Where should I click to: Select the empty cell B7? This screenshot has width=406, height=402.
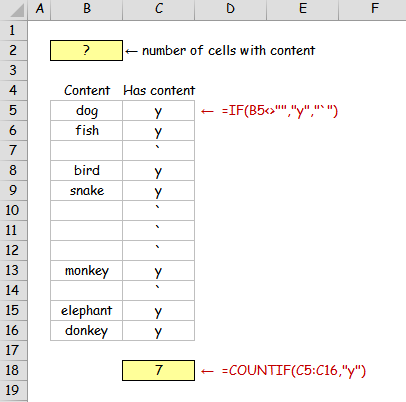pos(87,151)
